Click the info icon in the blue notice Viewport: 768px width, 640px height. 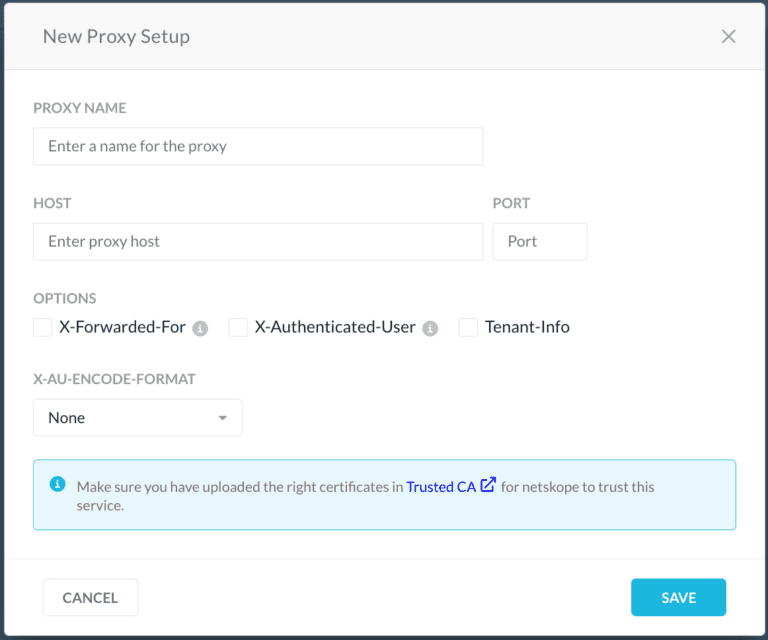[x=58, y=486]
